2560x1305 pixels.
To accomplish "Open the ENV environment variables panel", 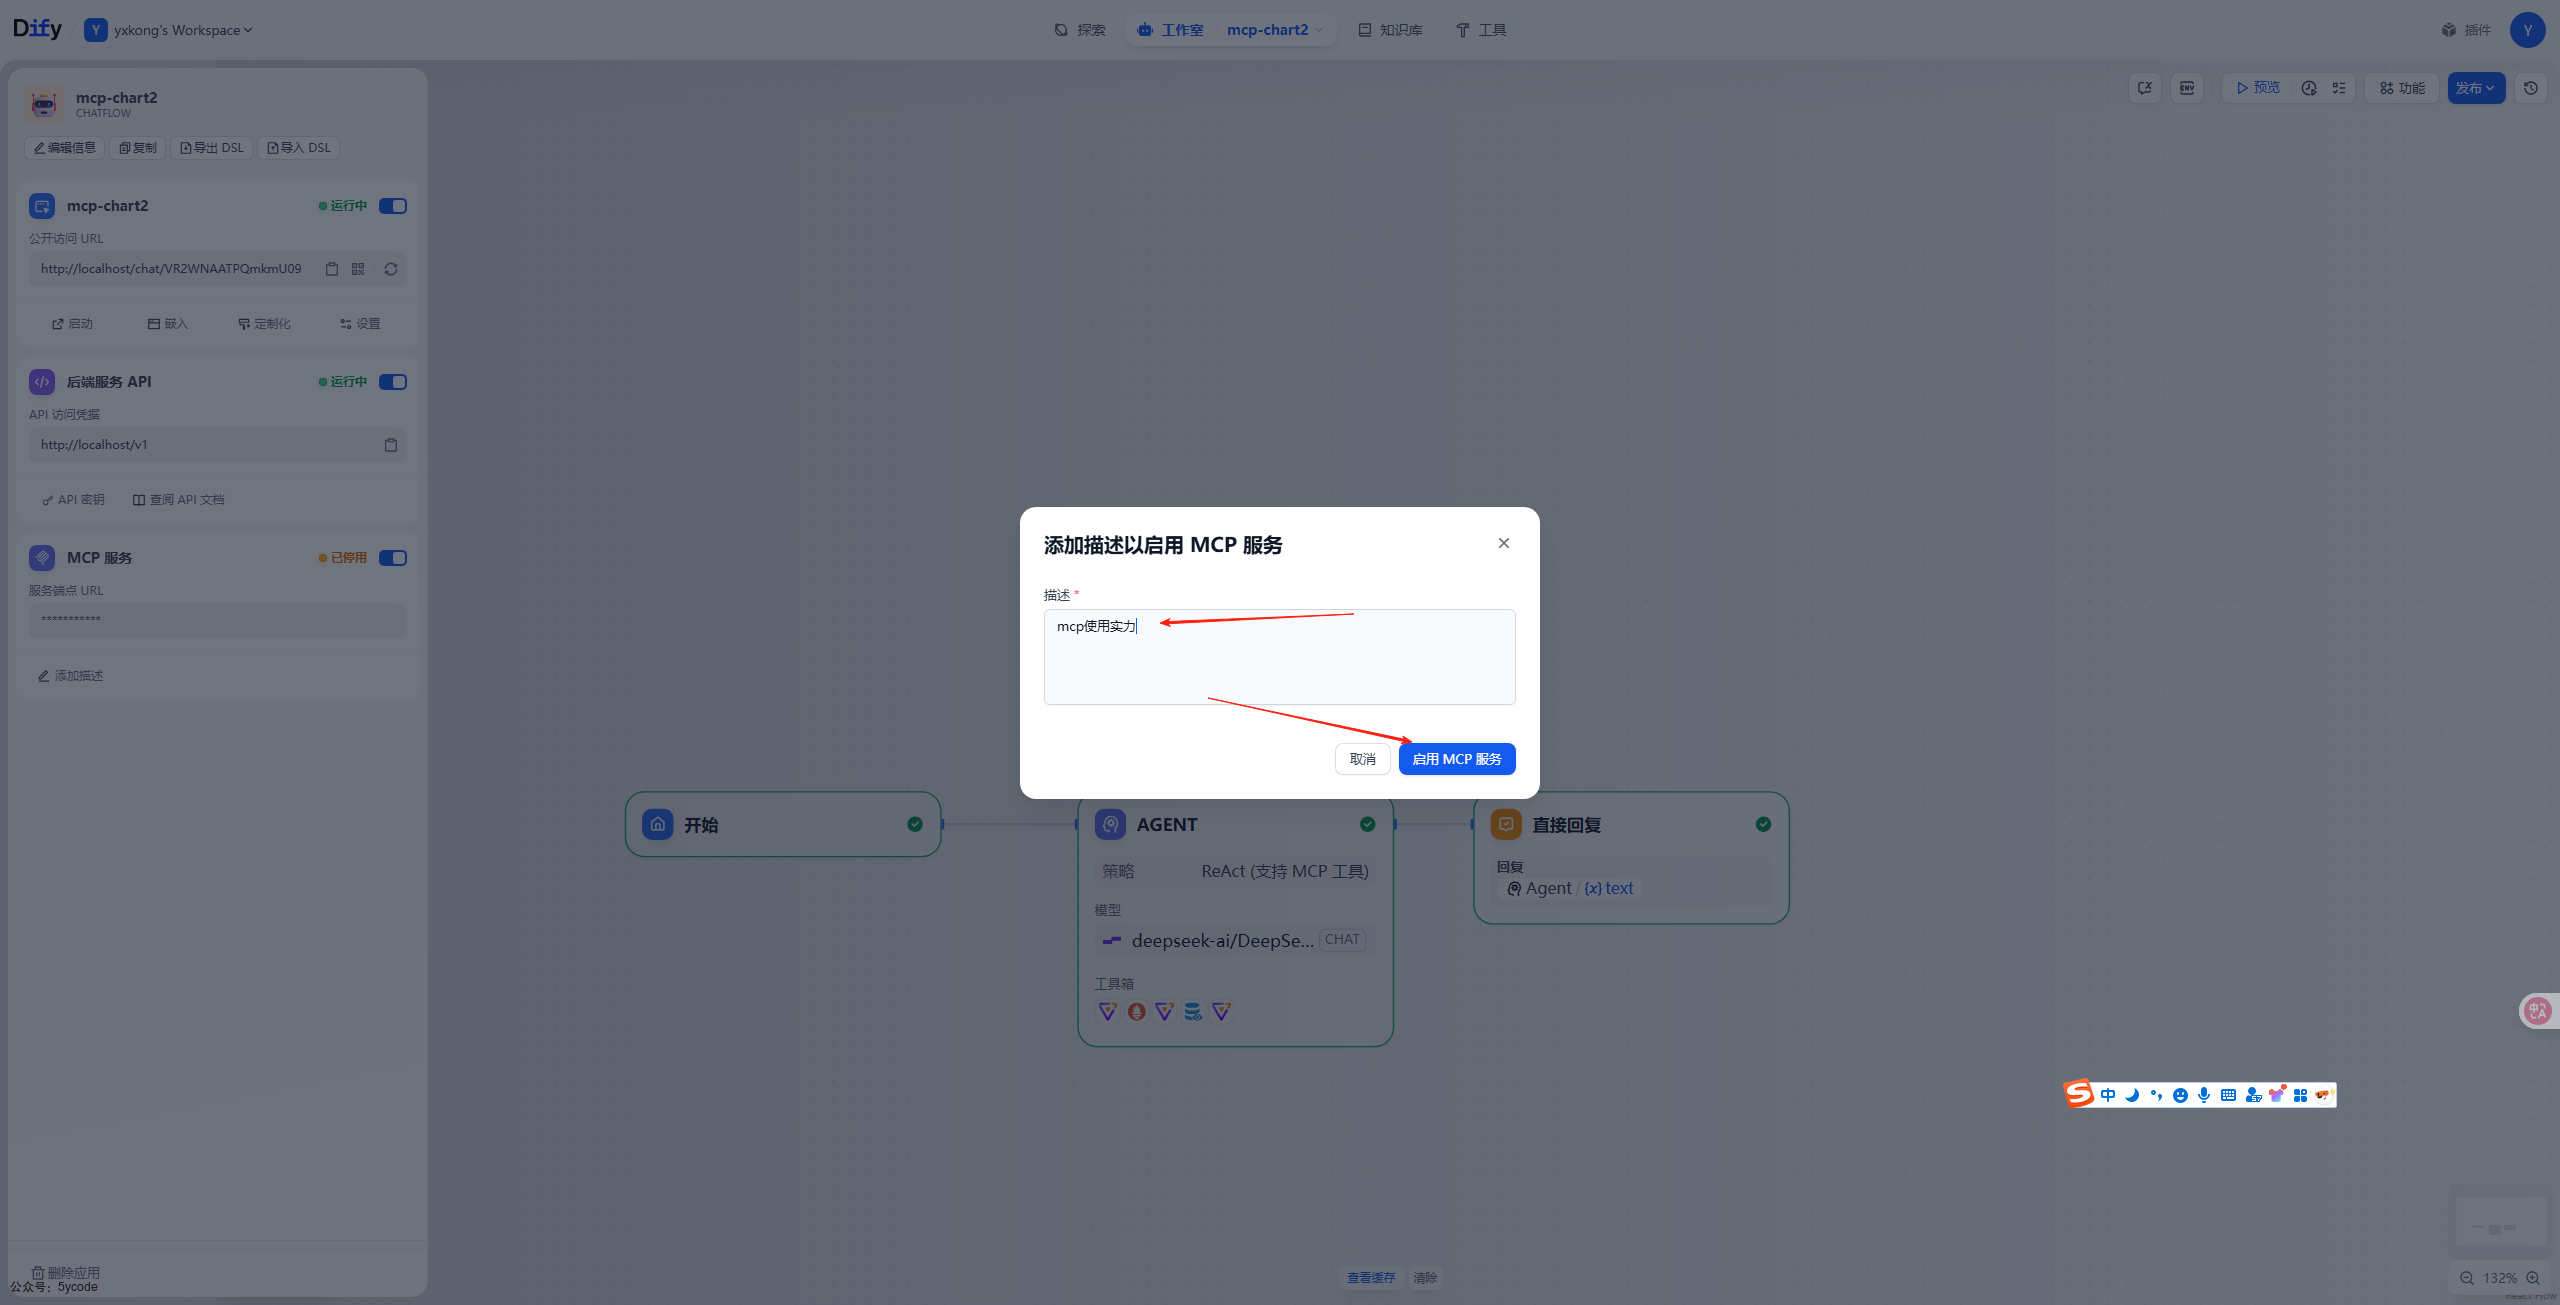I will pyautogui.click(x=2187, y=88).
